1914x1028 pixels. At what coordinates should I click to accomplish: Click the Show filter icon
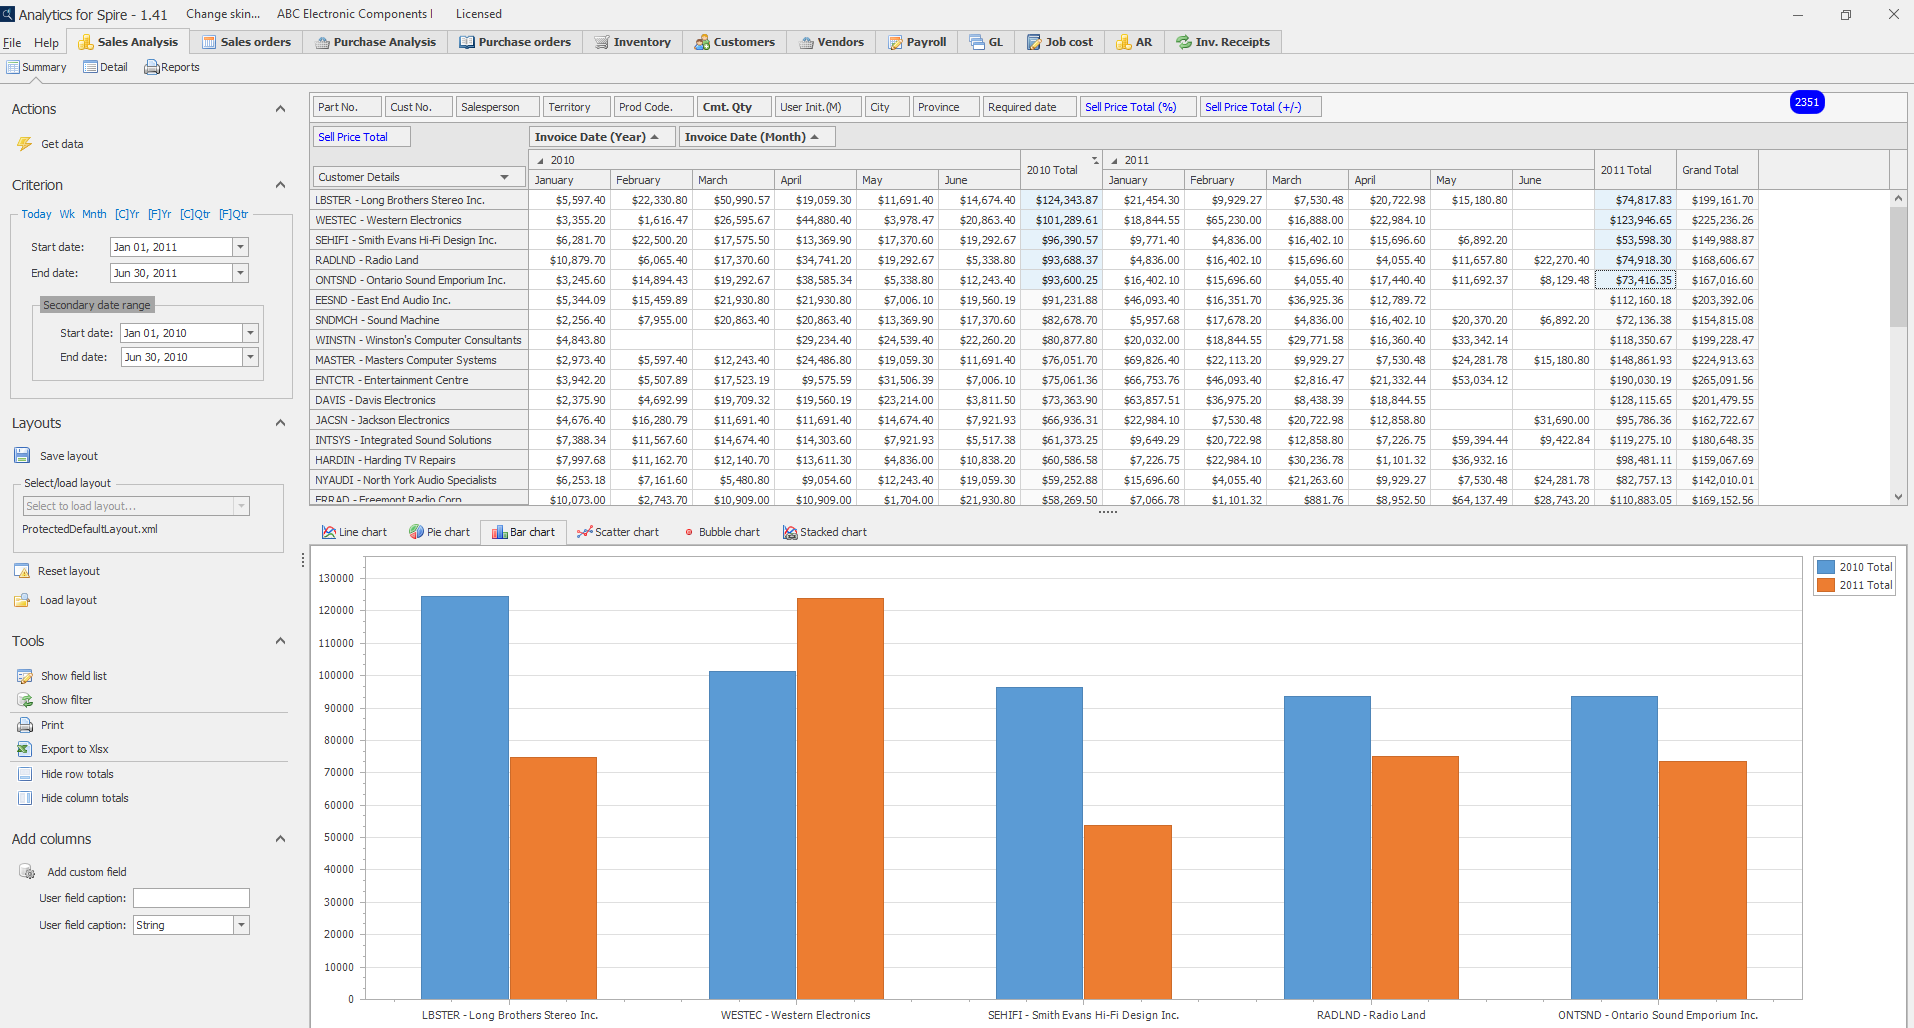pyautogui.click(x=25, y=700)
